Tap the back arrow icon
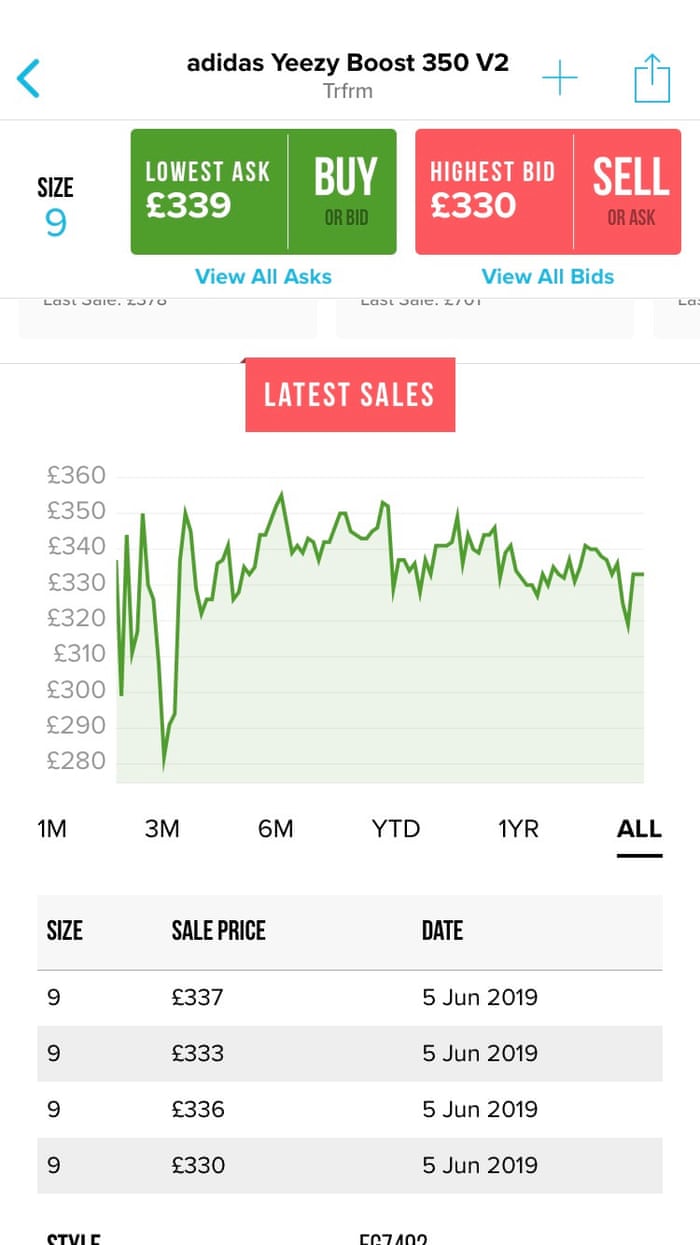Viewport: 700px width, 1245px height. click(x=29, y=78)
